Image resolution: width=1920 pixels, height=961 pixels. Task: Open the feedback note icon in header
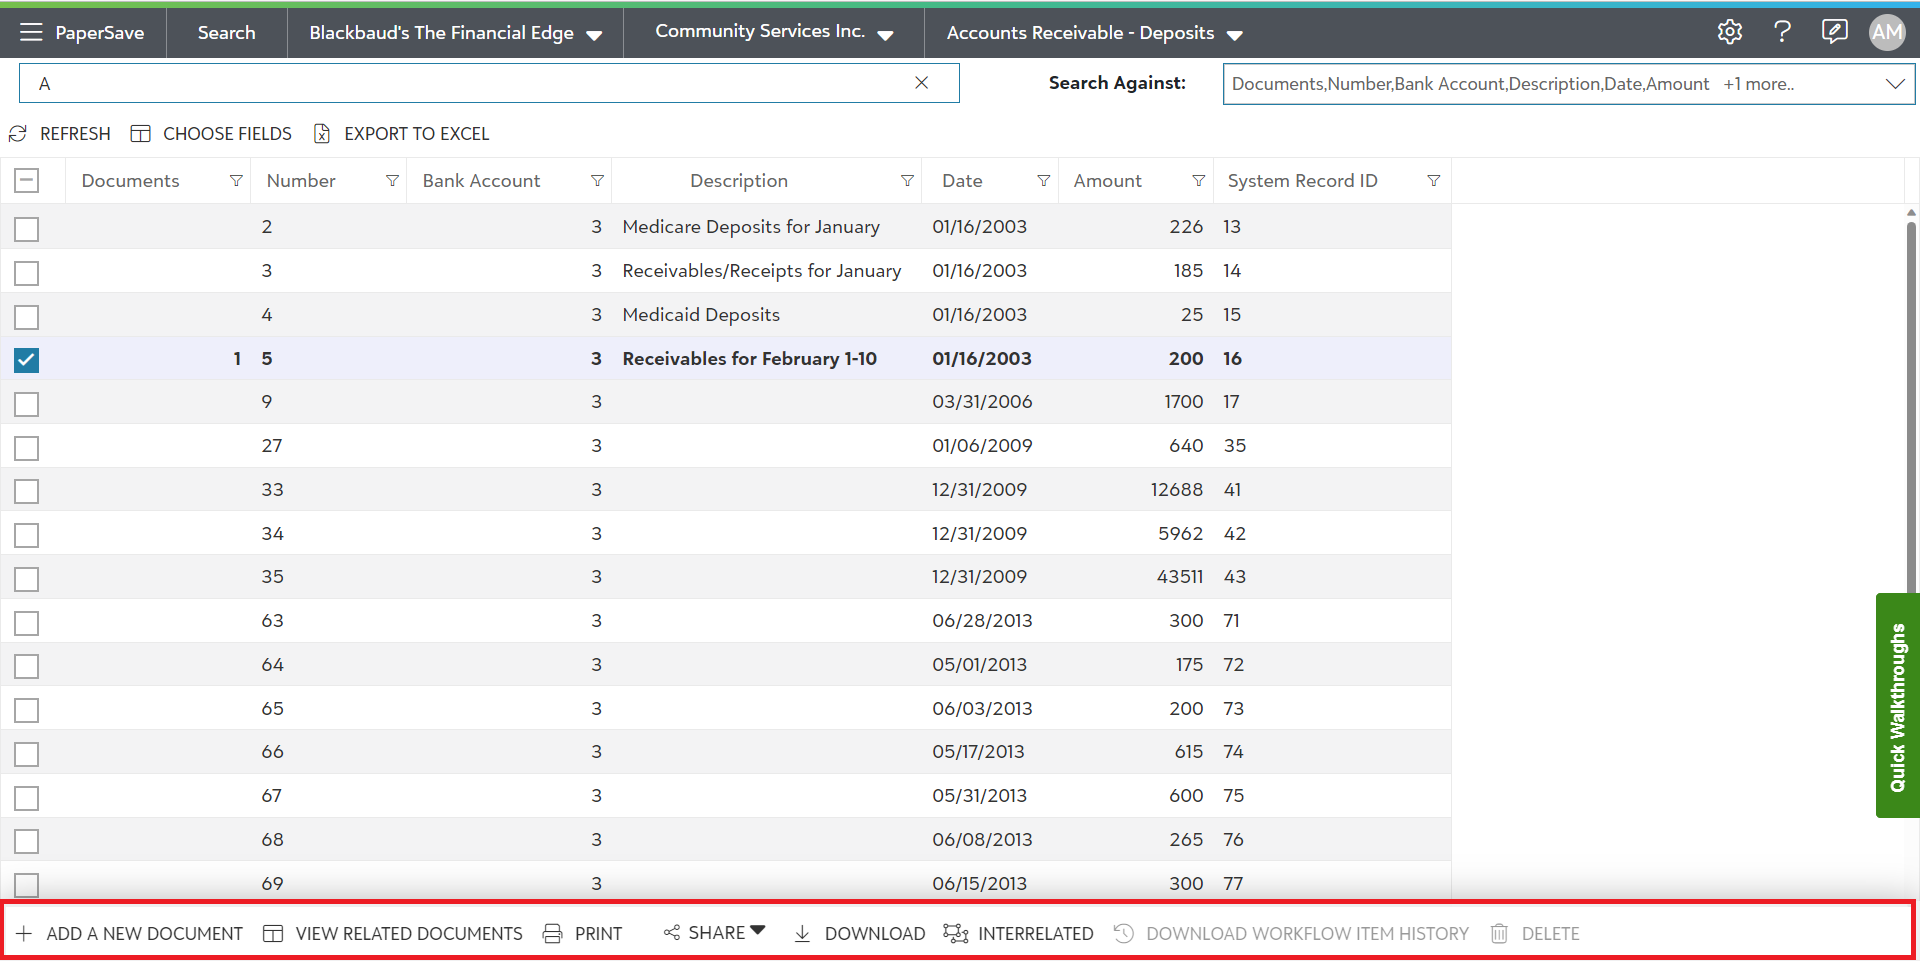click(1834, 32)
